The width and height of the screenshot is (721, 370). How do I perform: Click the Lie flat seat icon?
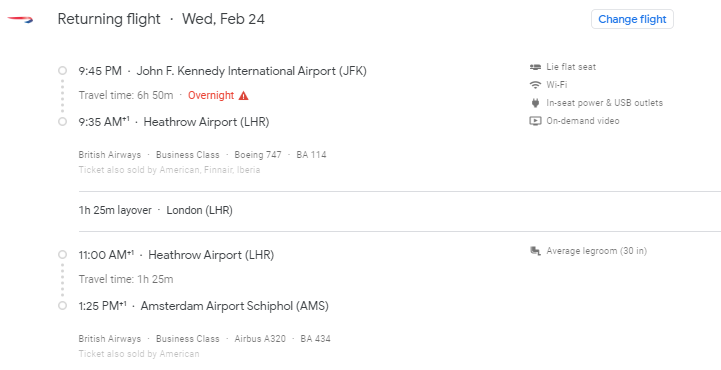(x=535, y=67)
